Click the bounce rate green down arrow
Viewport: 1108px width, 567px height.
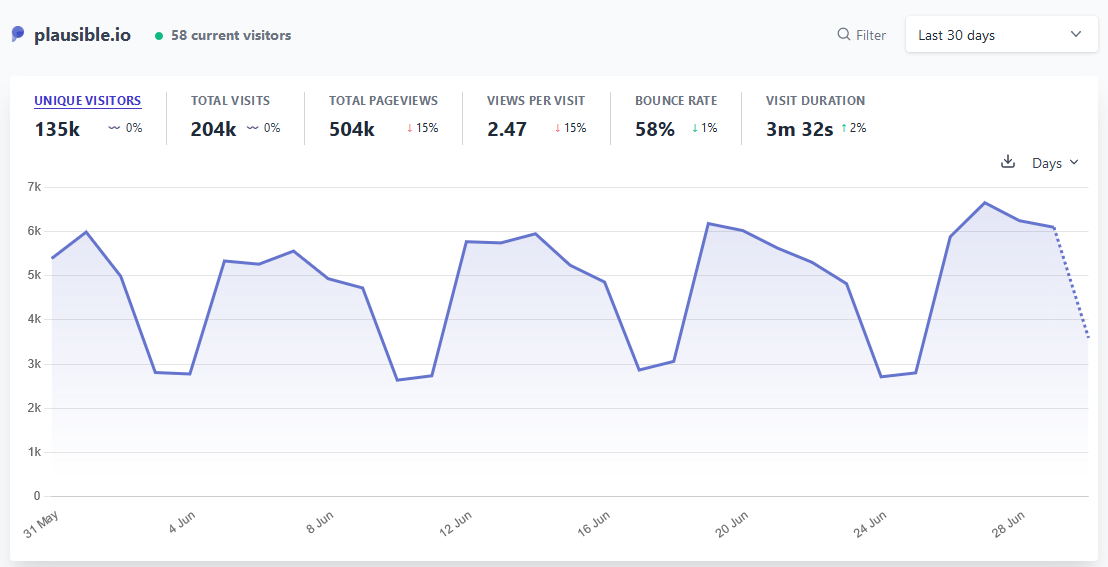pyautogui.click(x=695, y=128)
